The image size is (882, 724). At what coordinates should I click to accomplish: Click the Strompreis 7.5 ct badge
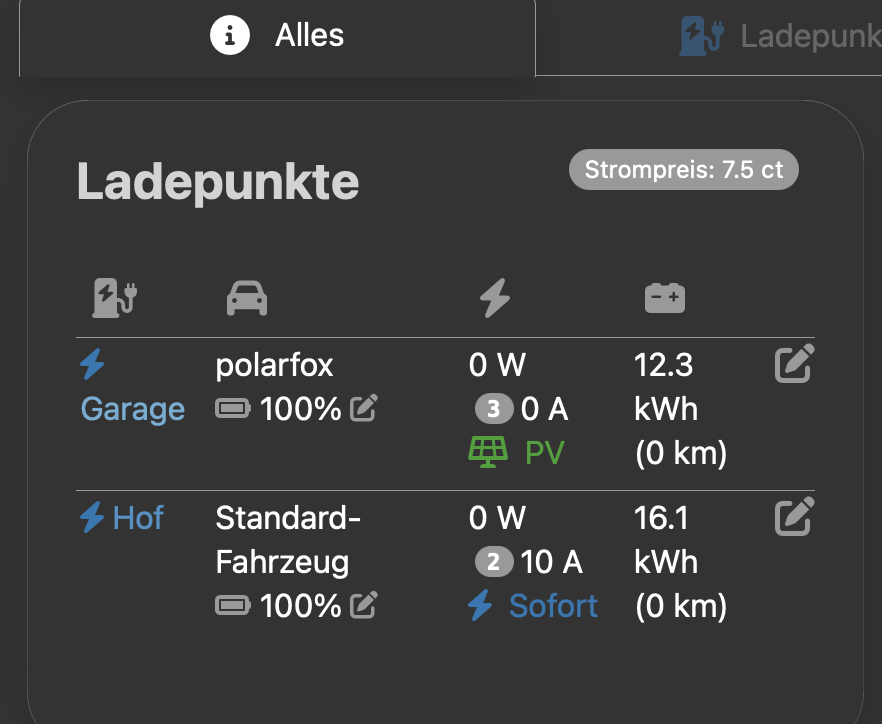click(x=684, y=170)
